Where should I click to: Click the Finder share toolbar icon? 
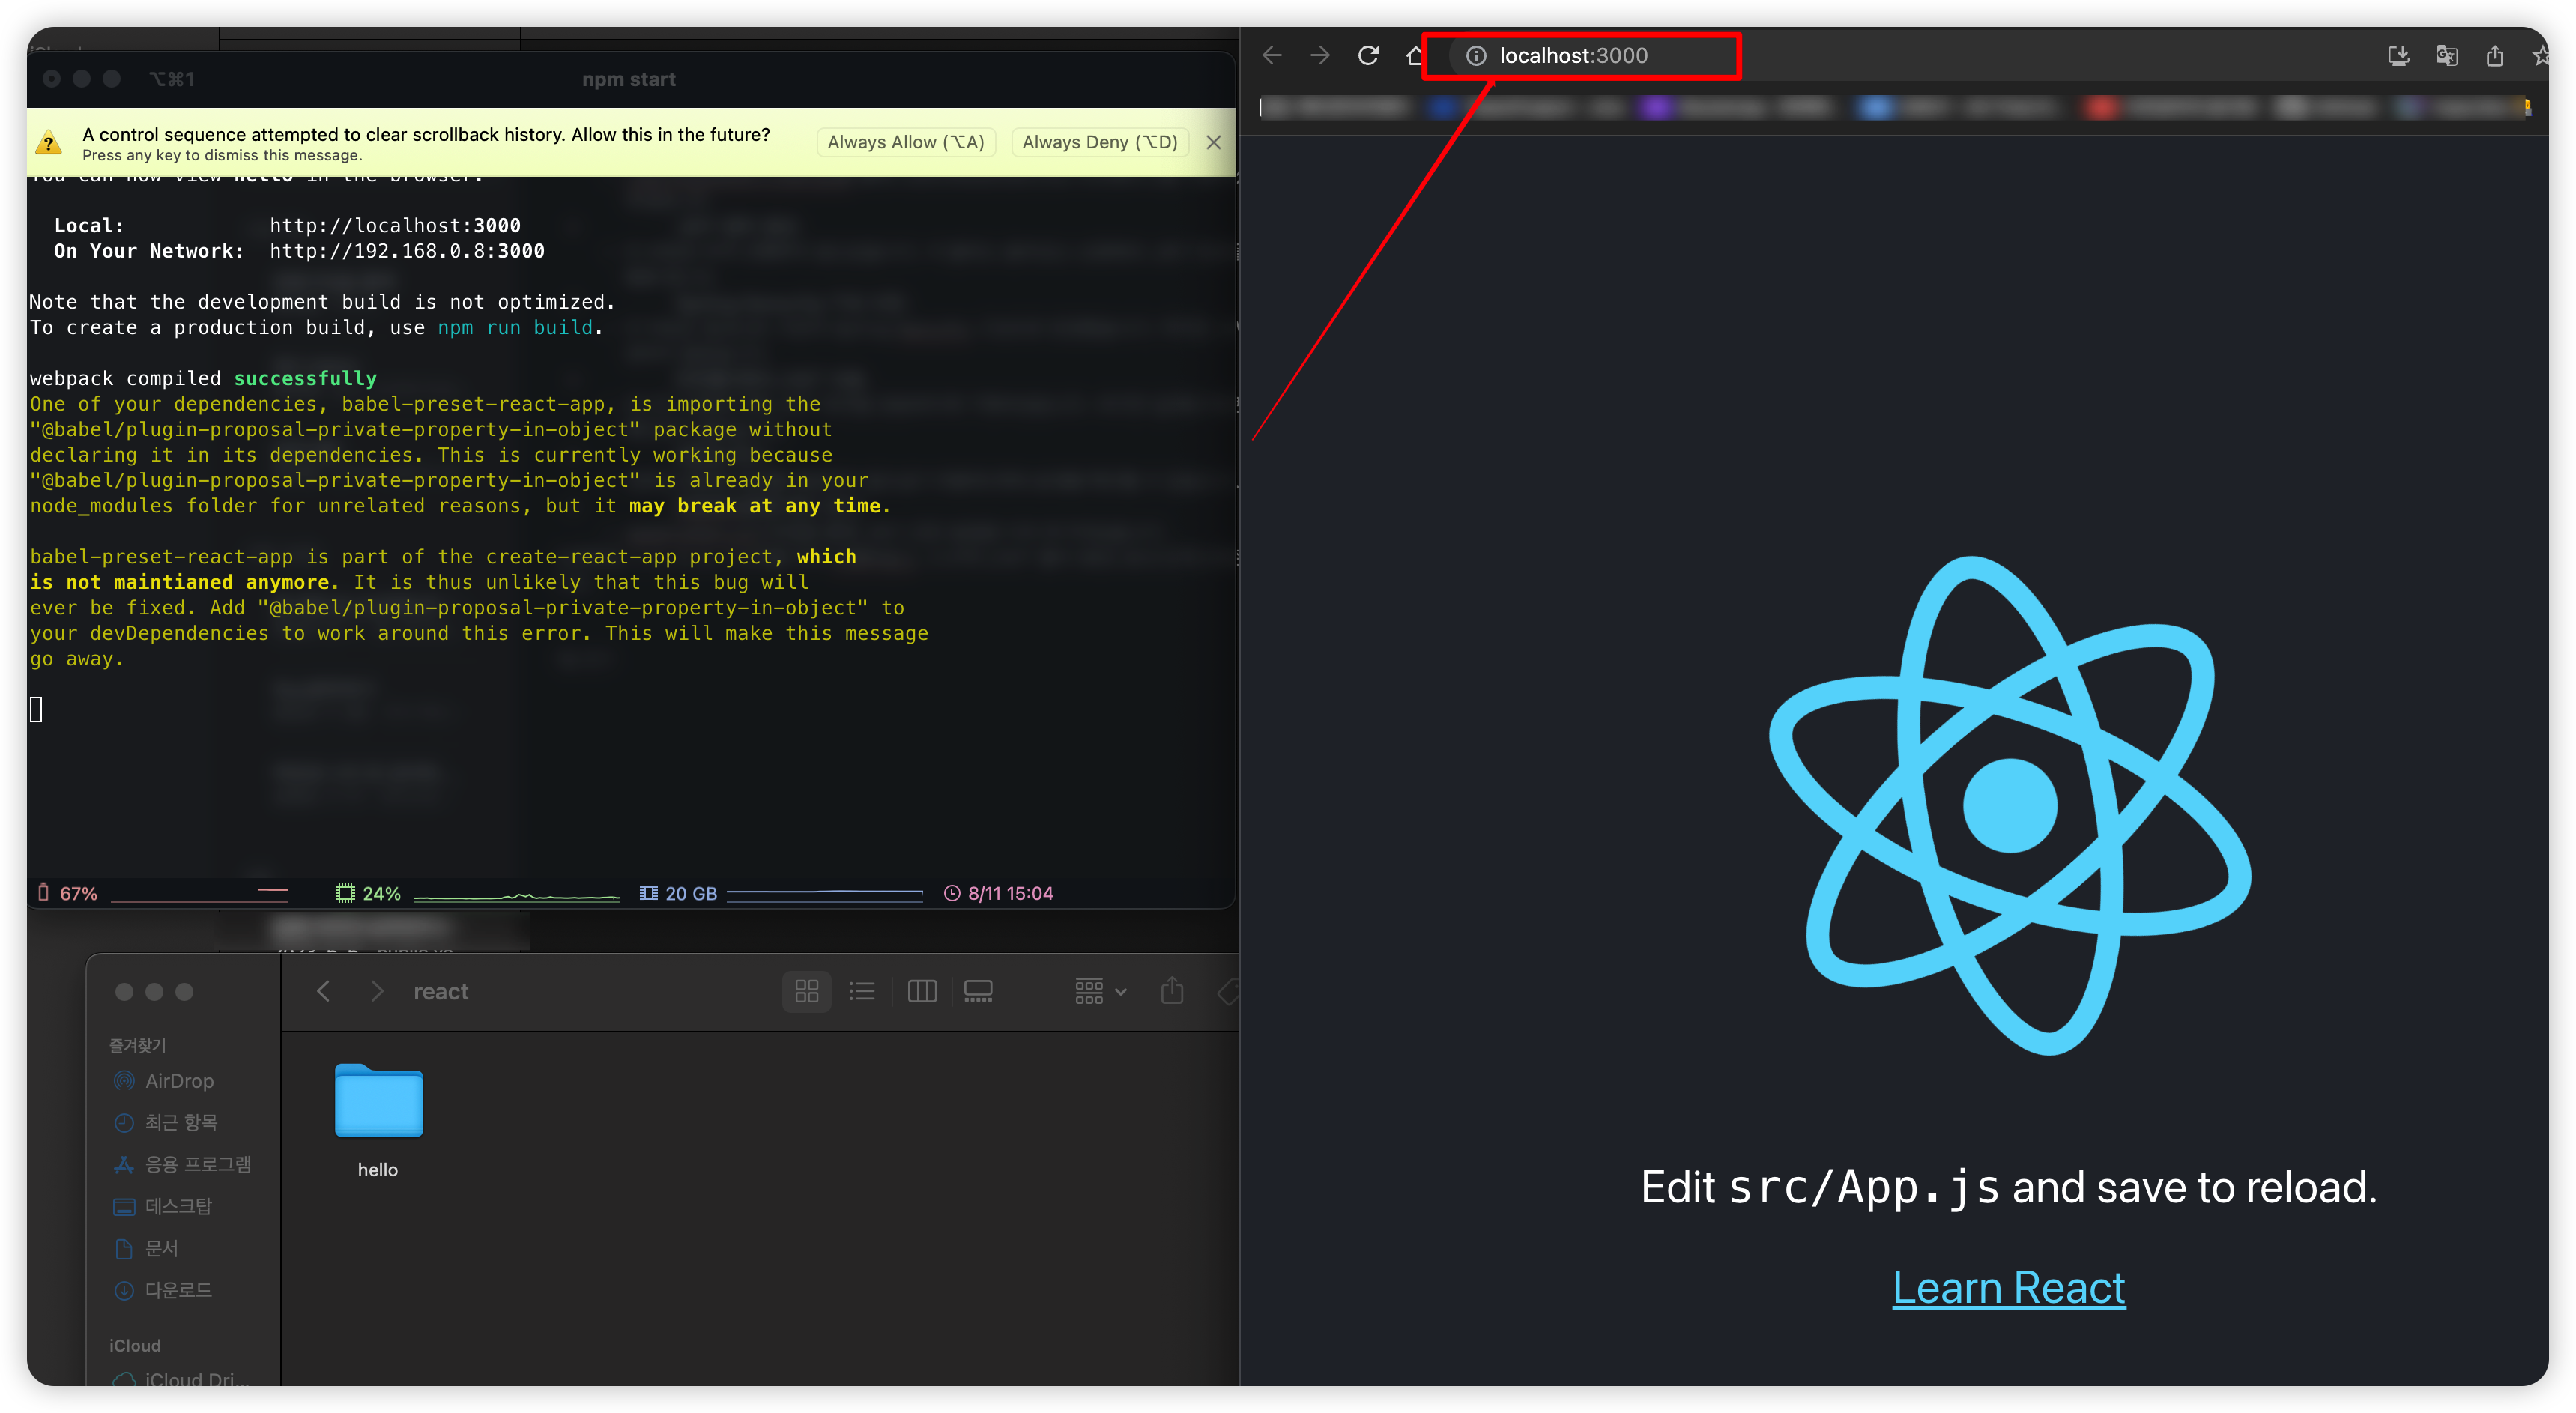(1172, 991)
